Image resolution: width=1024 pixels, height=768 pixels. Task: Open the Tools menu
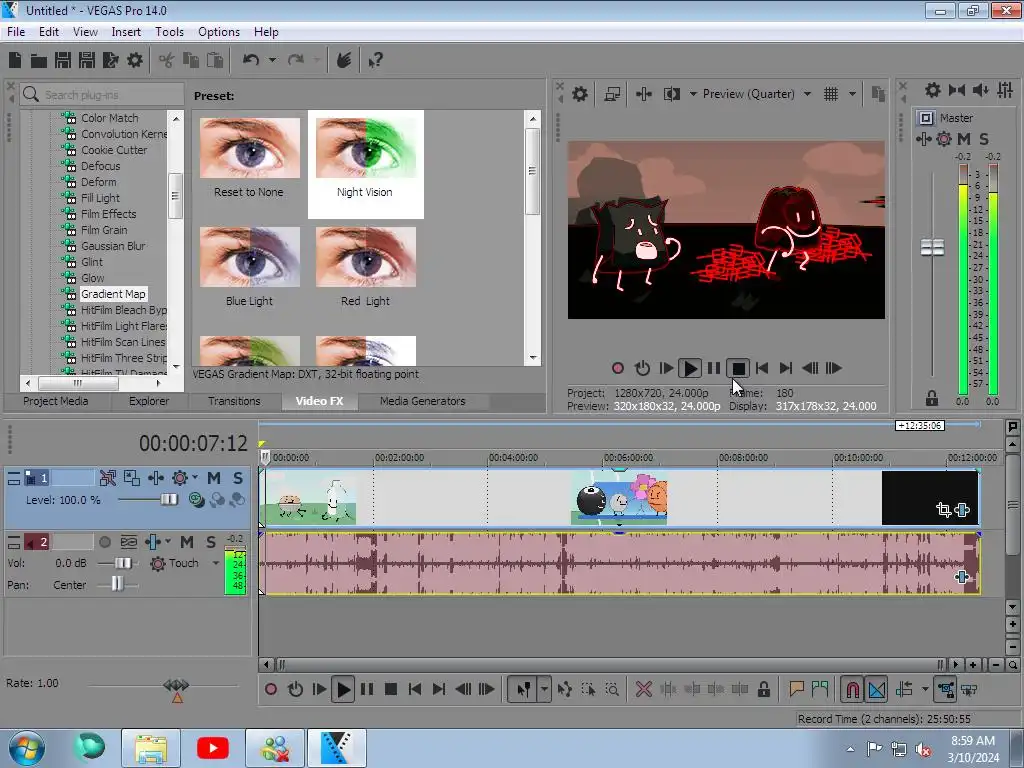(169, 32)
